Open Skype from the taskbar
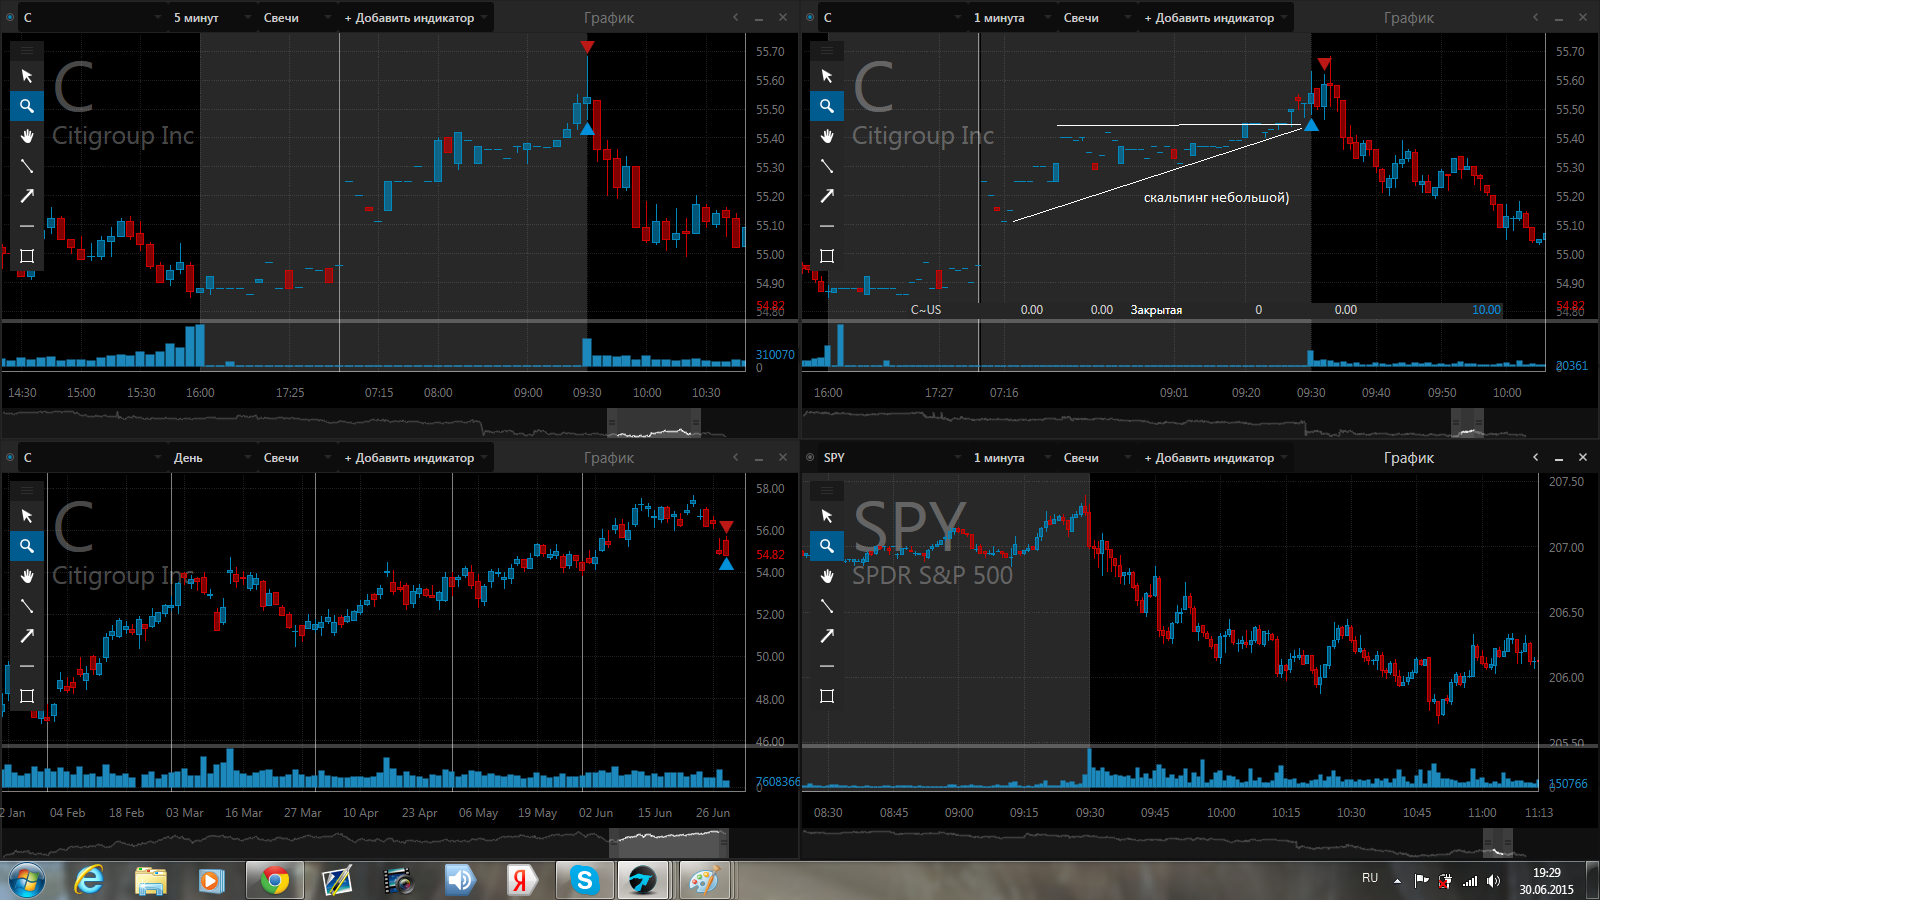Viewport: 1911px width, 911px height. [x=584, y=881]
